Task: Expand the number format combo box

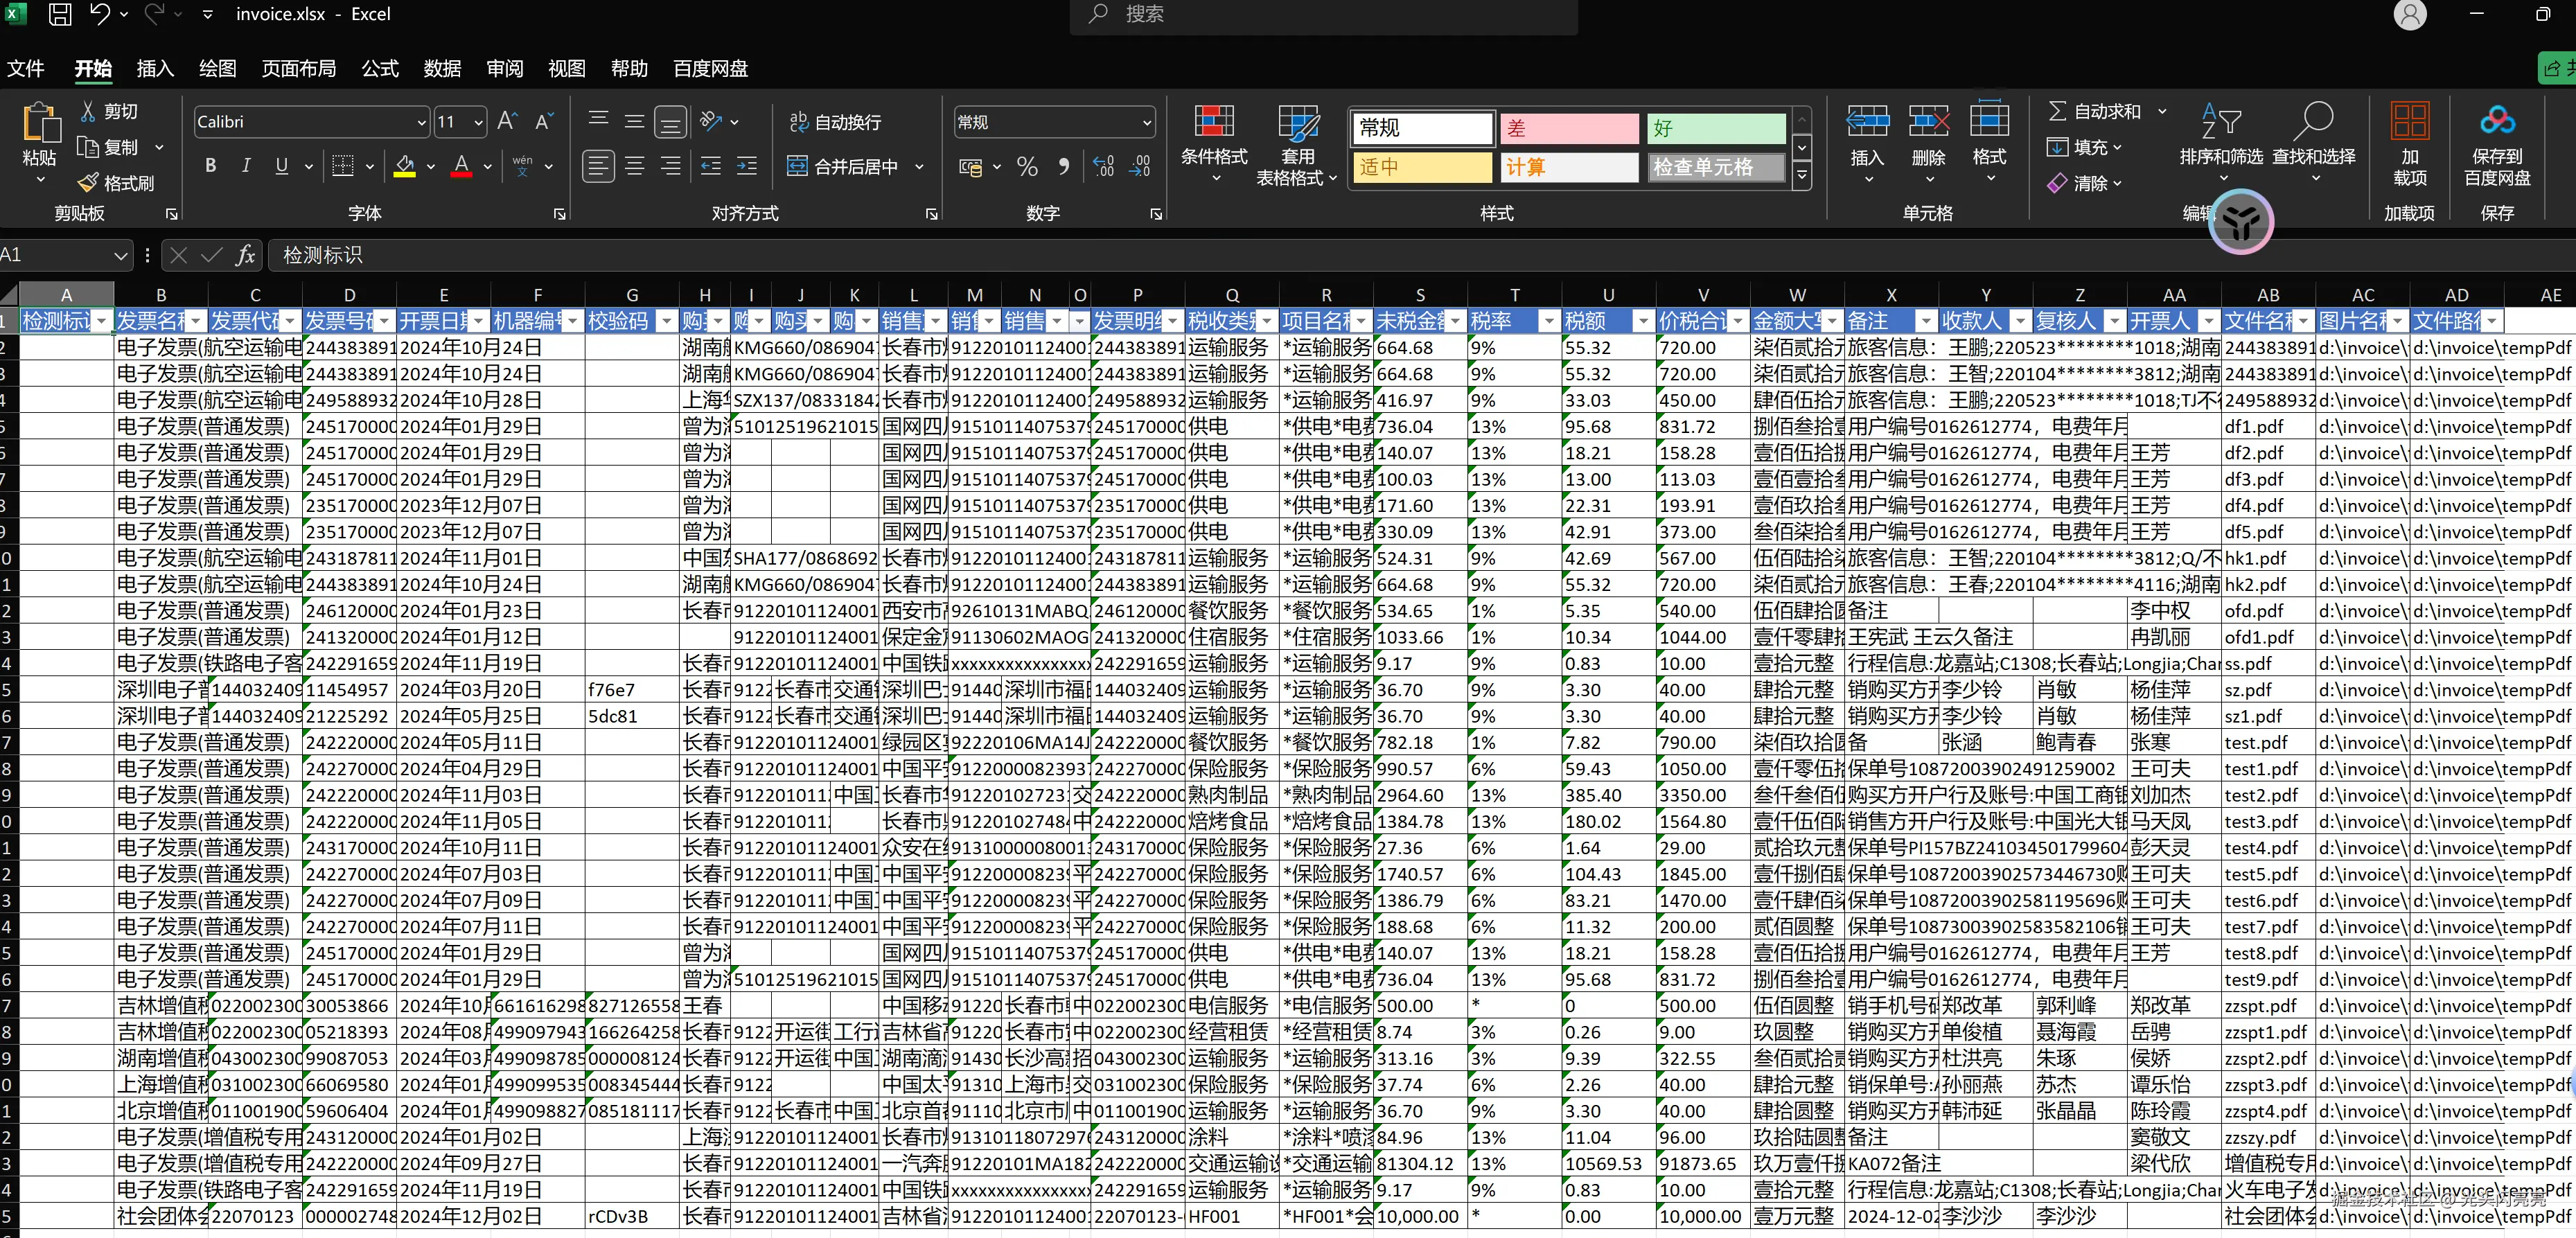Action: click(x=1146, y=122)
